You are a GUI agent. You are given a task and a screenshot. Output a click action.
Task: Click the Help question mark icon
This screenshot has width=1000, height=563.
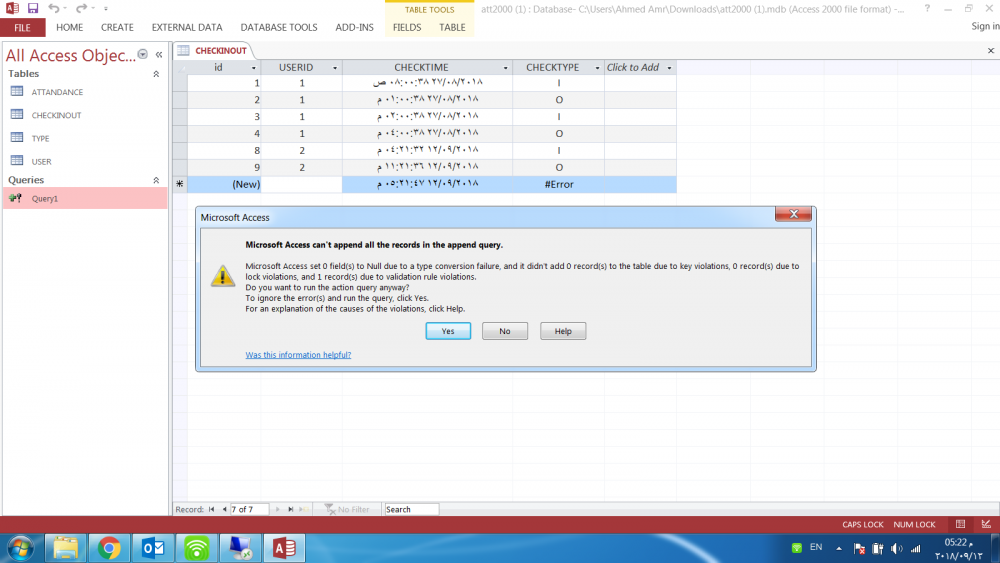tap(927, 9)
